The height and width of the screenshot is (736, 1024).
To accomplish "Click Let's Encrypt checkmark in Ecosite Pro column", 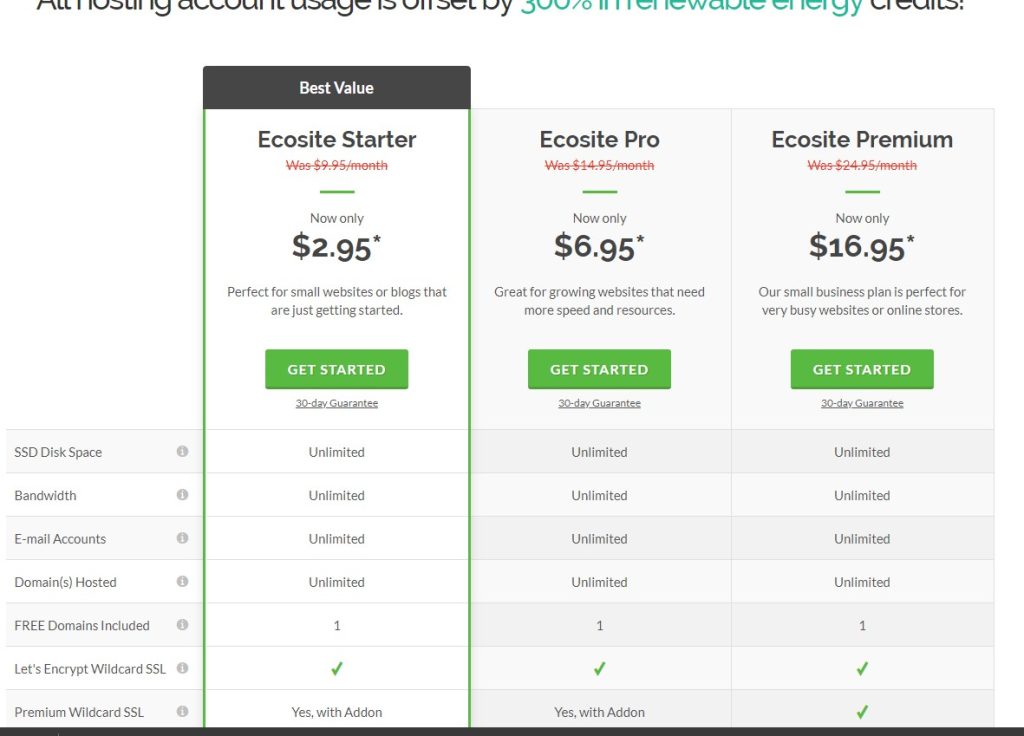I will [x=599, y=669].
